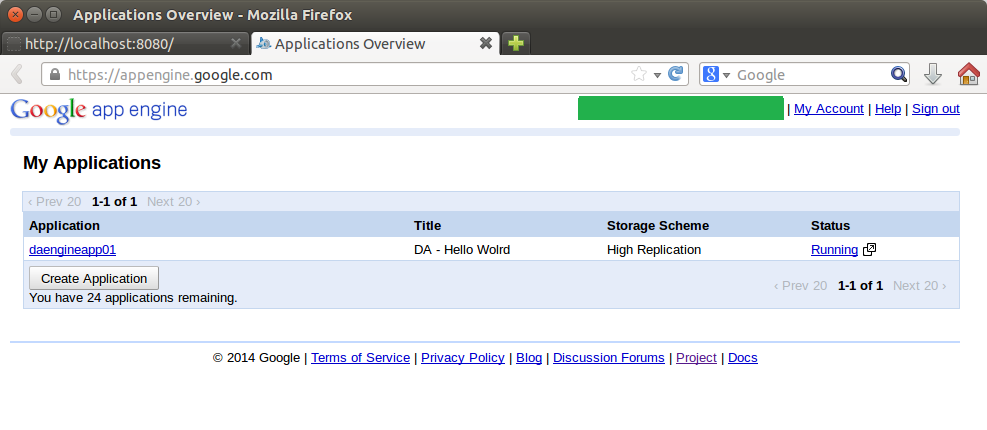This screenshot has width=987, height=430.
Task: Reload the page with the refresh icon
Action: [x=676, y=75]
